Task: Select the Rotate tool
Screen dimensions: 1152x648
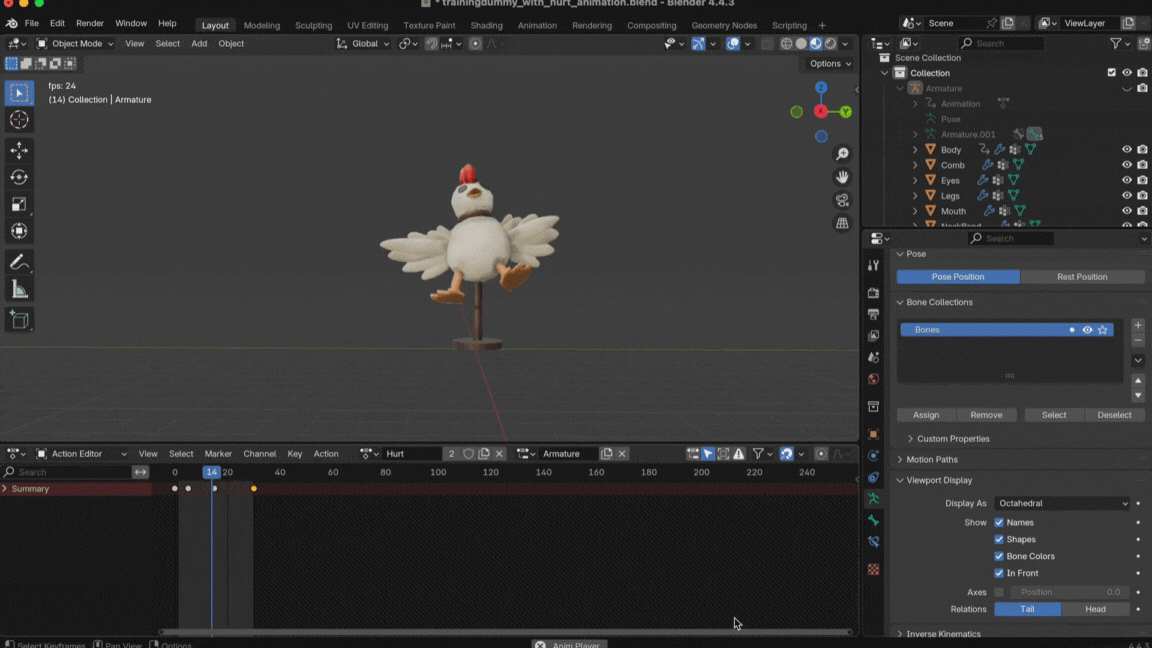Action: click(19, 177)
